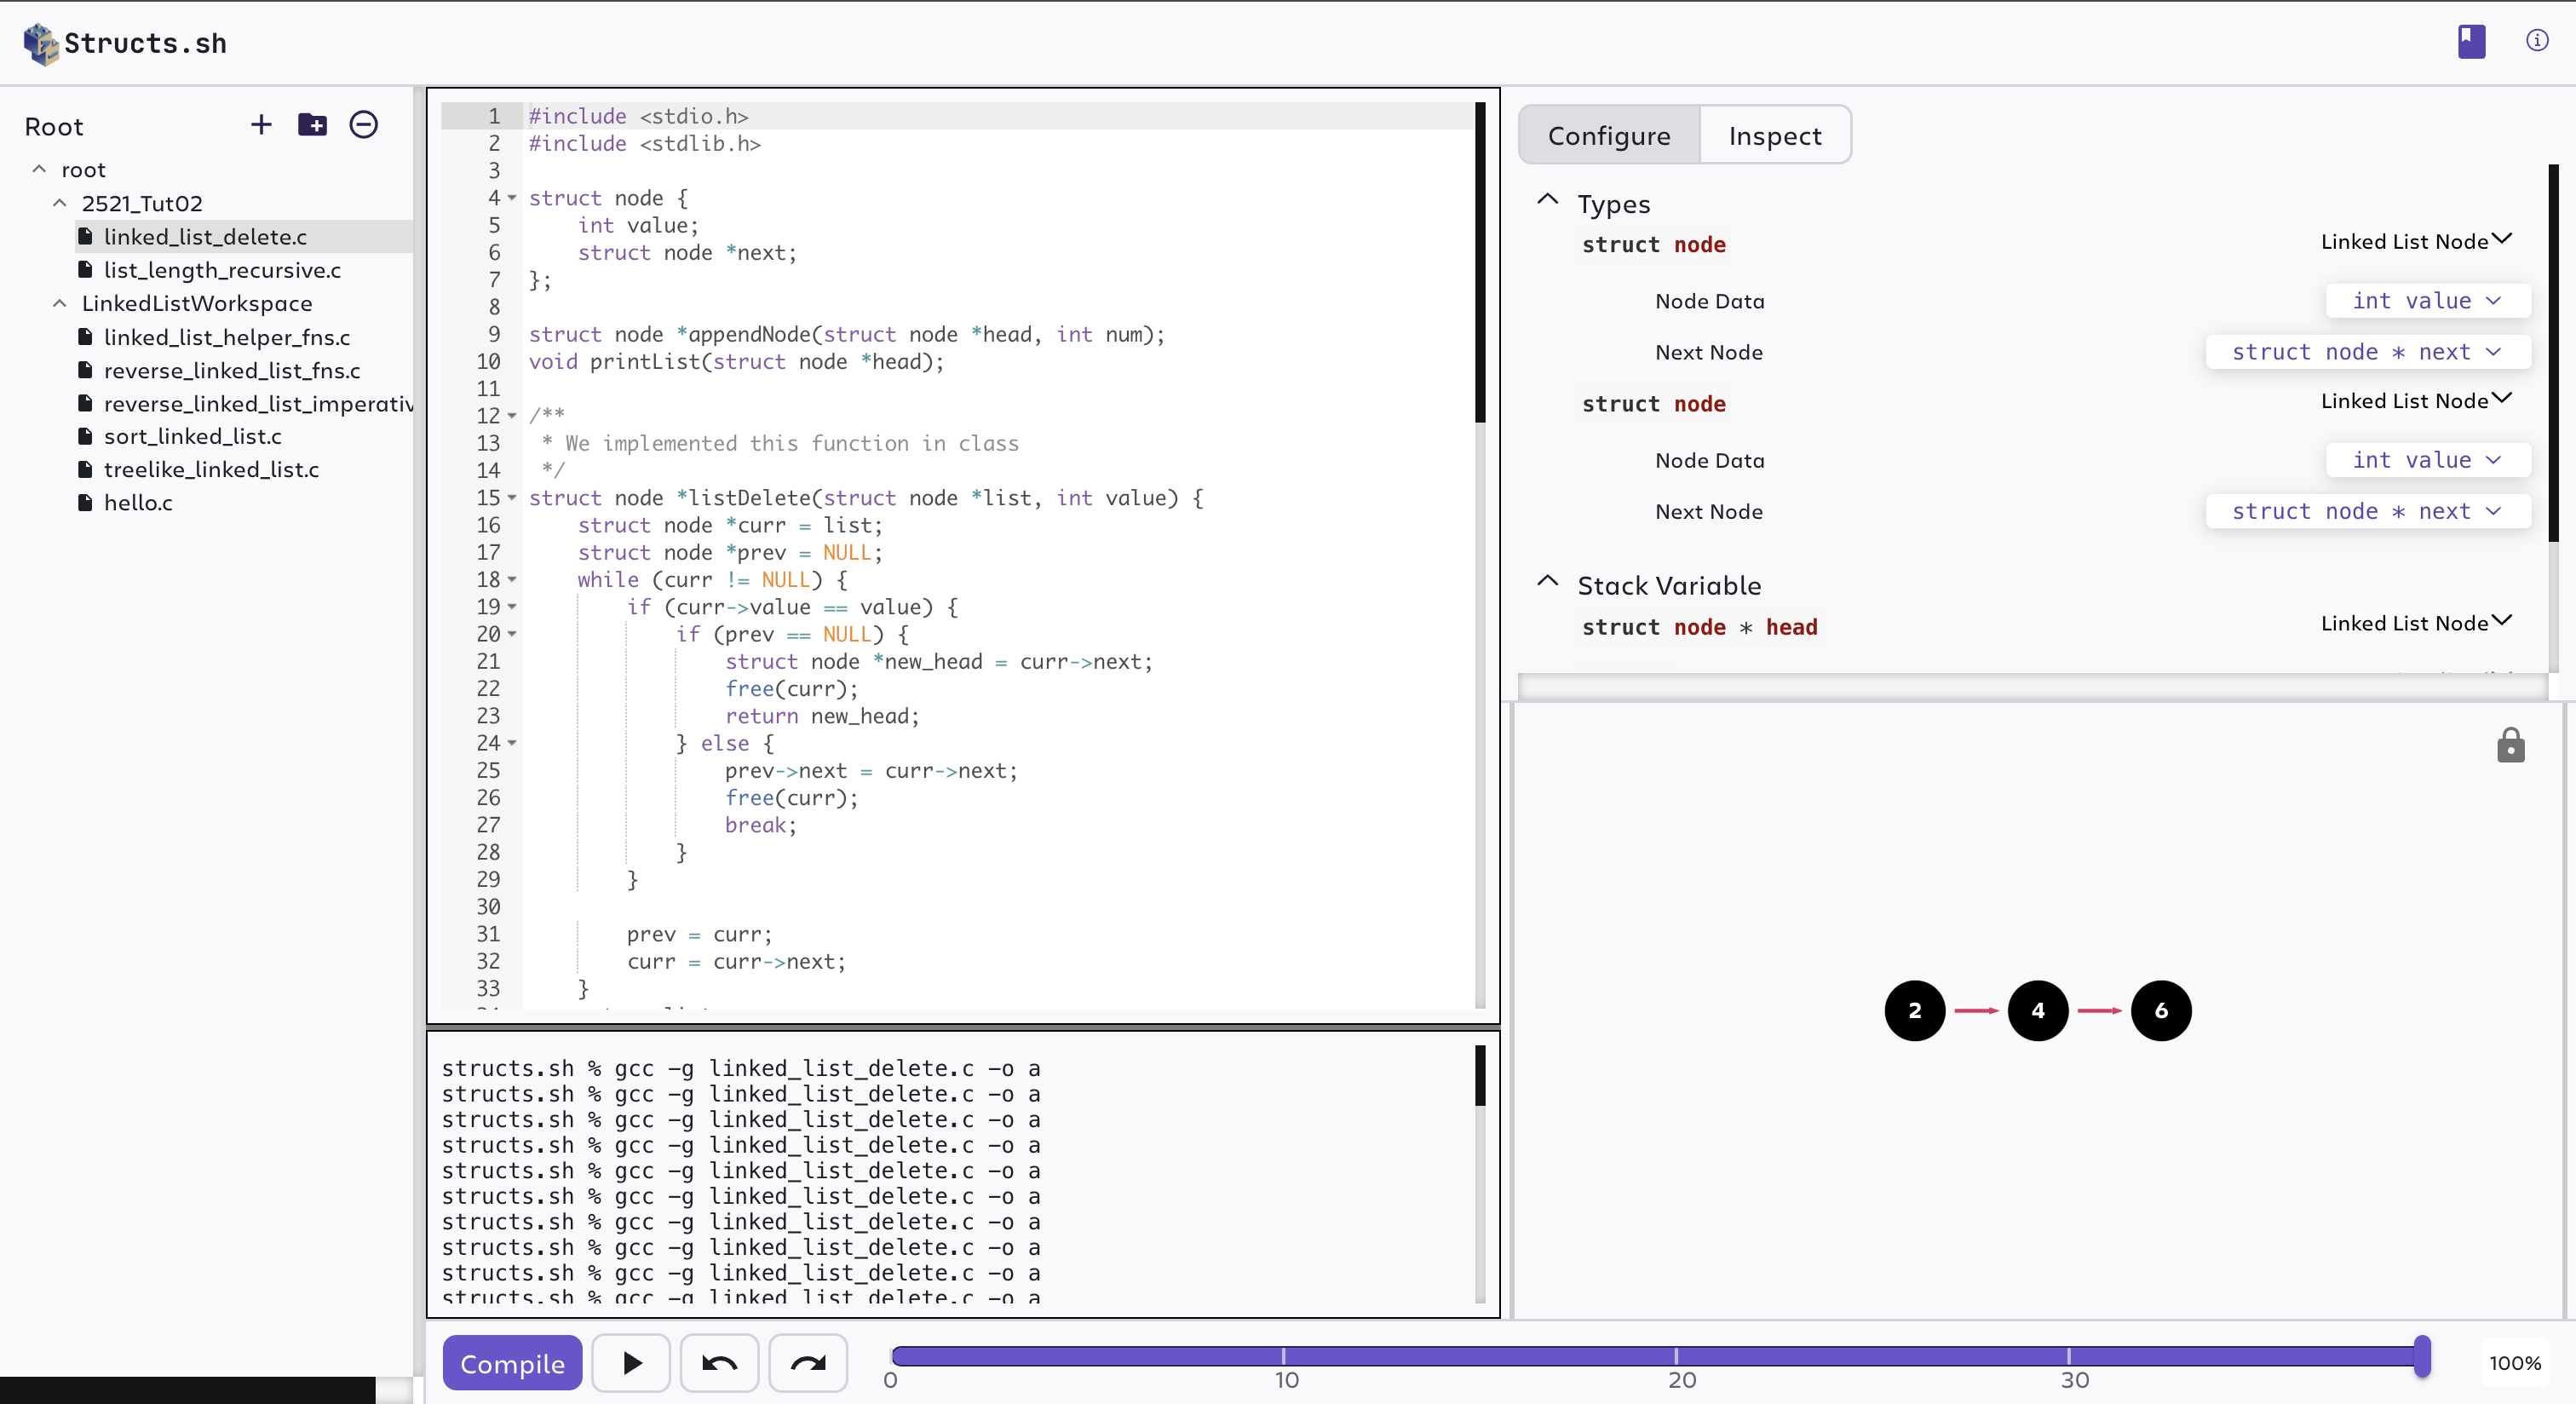Open second struct node Linked List Node dropdown
This screenshot has width=2576, height=1404.
pyautogui.click(x=2415, y=400)
